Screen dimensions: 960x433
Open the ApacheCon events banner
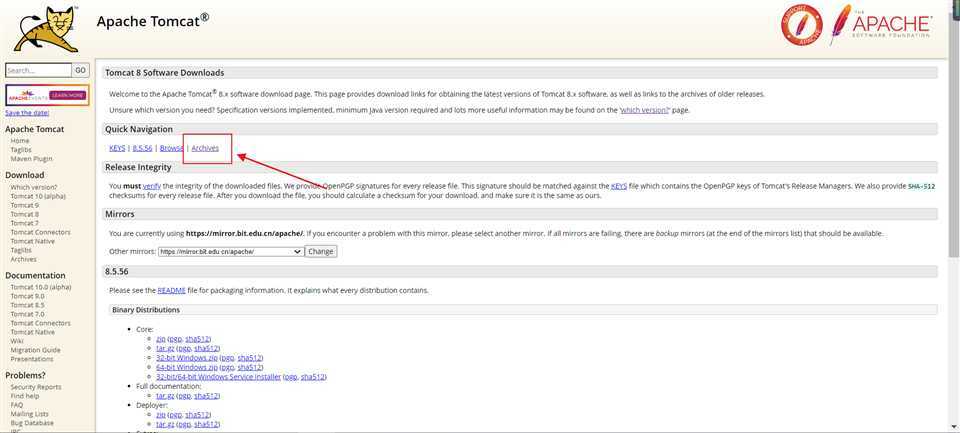click(47, 96)
